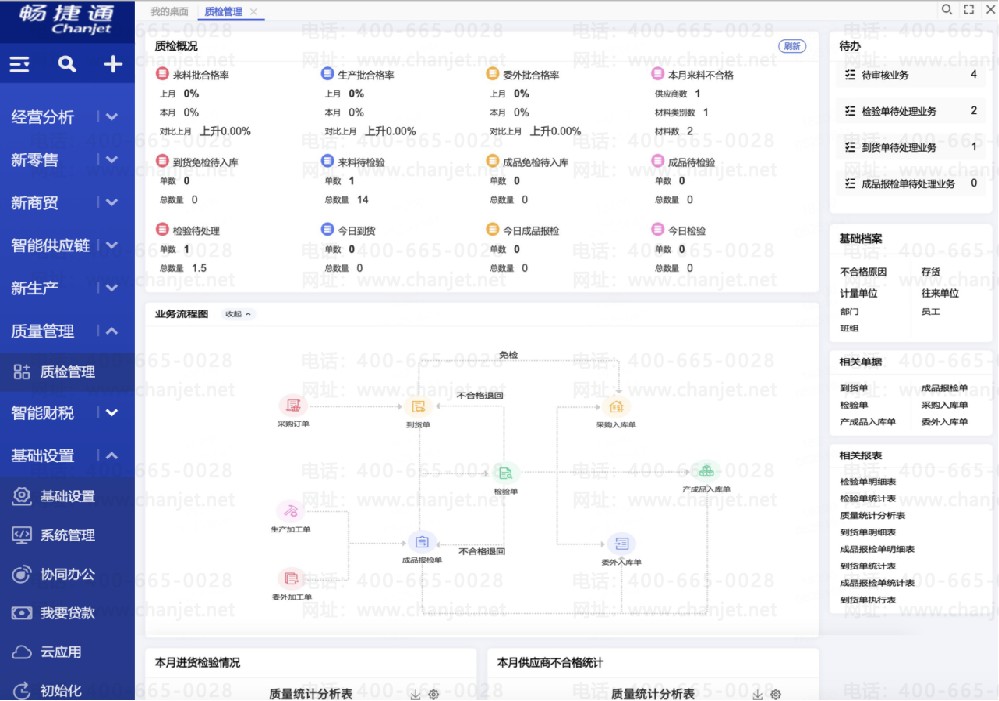The width and height of the screenshot is (999, 701).
Task: Click the 生产加工单 flowchart icon
Action: click(290, 510)
